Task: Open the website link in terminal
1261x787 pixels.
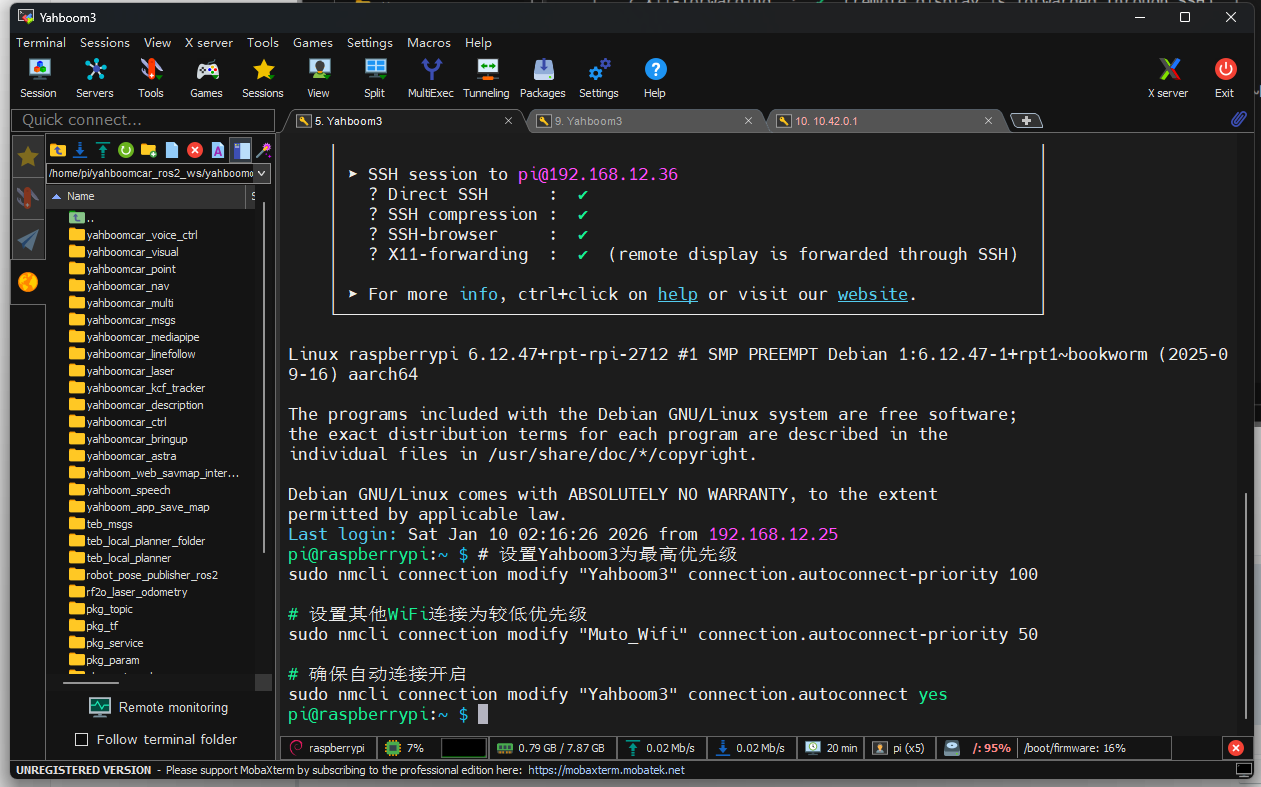Action: click(x=872, y=295)
